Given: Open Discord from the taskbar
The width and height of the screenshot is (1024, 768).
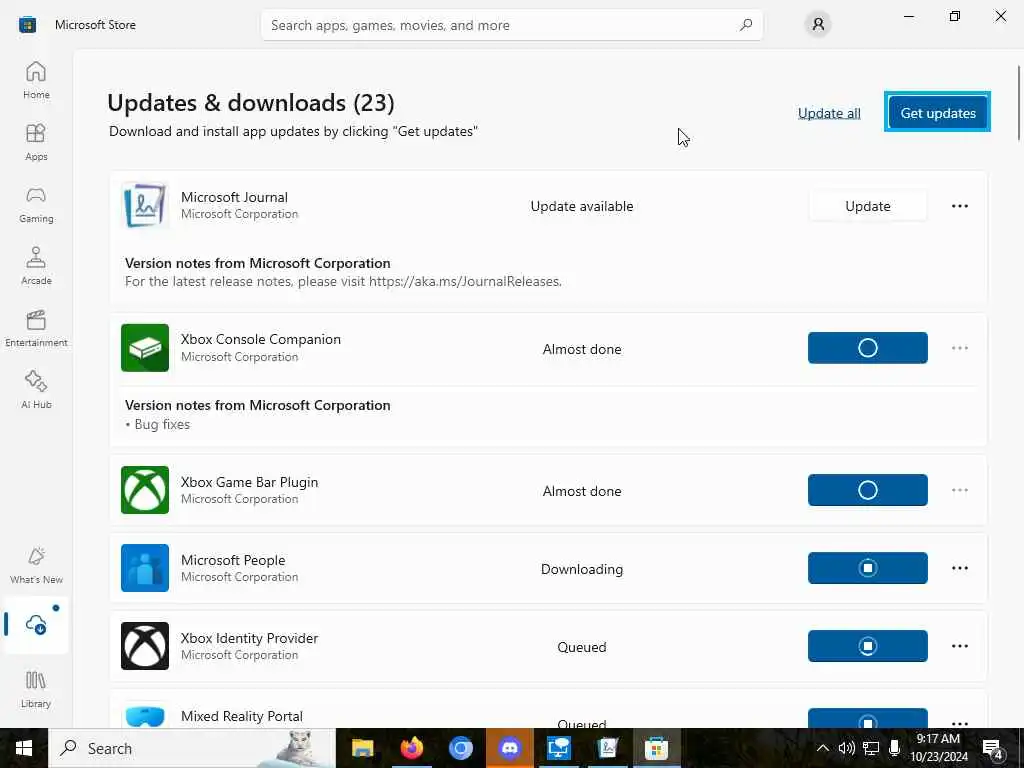Looking at the screenshot, I should coord(509,748).
